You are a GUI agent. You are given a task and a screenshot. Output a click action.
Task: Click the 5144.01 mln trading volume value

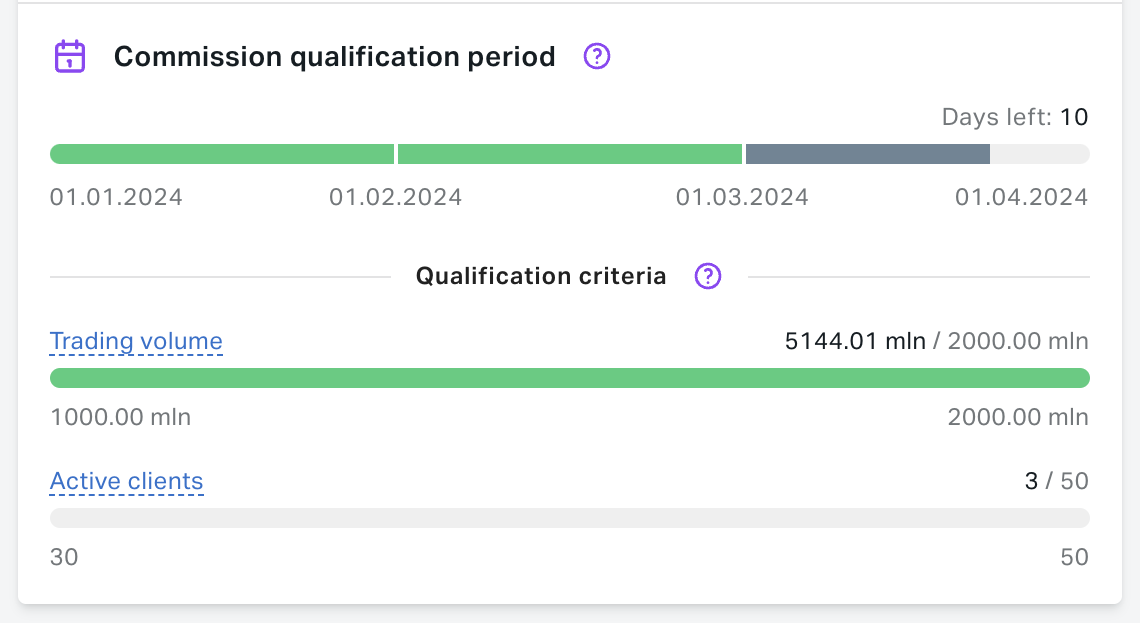click(855, 342)
